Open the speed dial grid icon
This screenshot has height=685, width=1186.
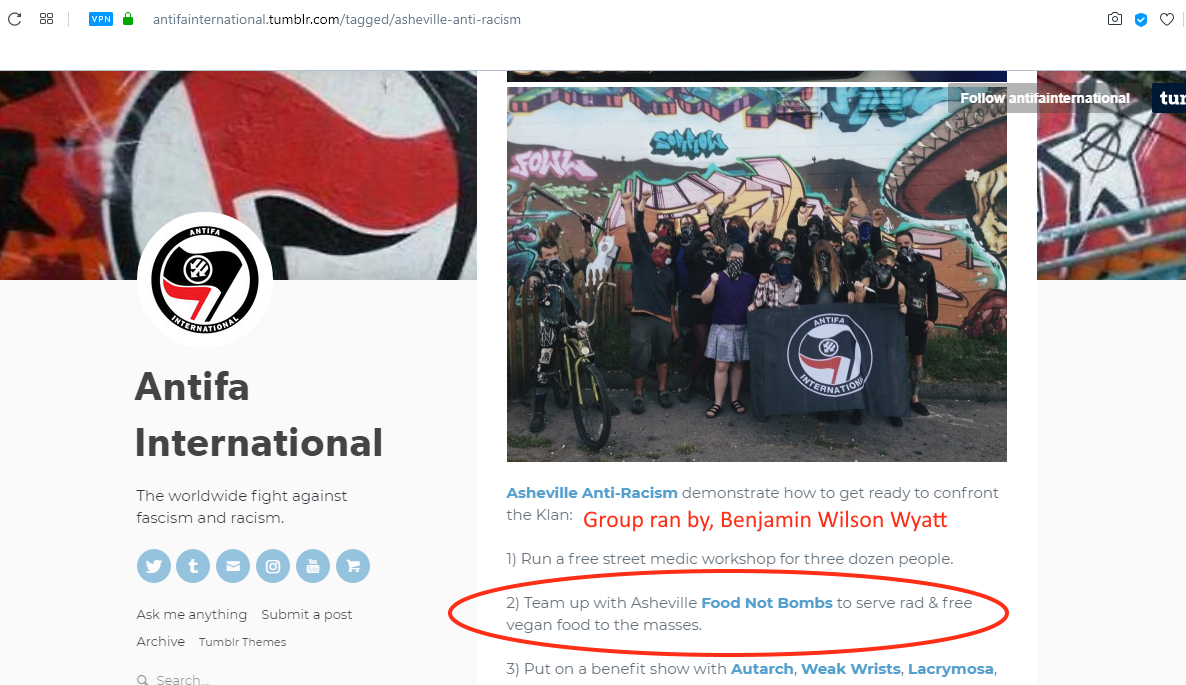(x=46, y=19)
